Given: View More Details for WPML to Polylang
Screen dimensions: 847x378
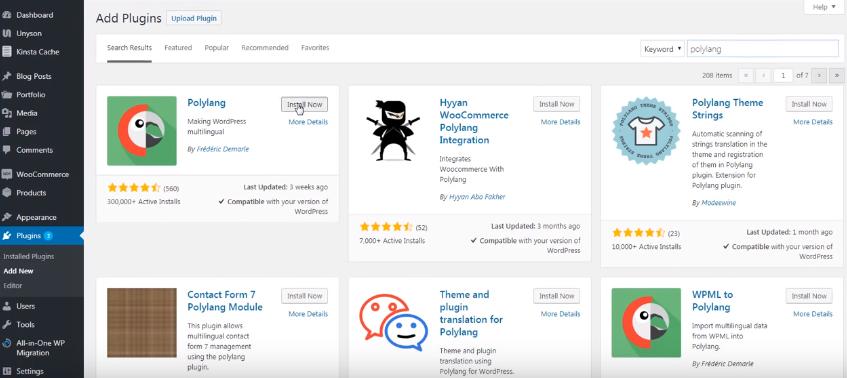Looking at the screenshot, I should point(812,314).
